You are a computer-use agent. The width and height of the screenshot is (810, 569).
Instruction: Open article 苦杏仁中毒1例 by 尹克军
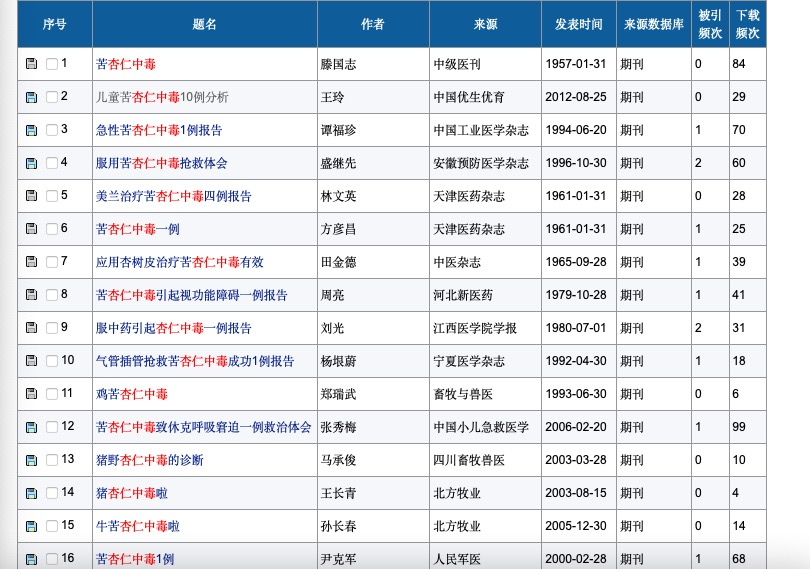pos(134,559)
